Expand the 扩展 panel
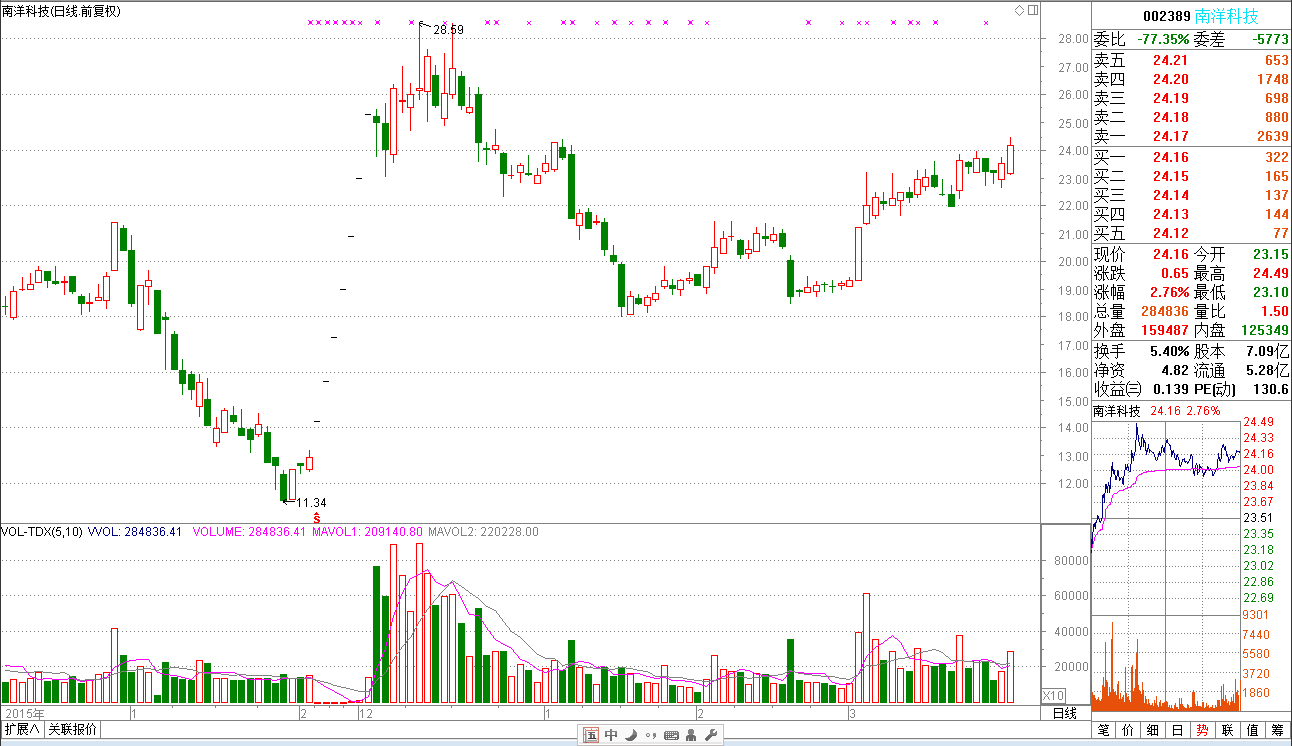1292x746 pixels. (x=21, y=729)
